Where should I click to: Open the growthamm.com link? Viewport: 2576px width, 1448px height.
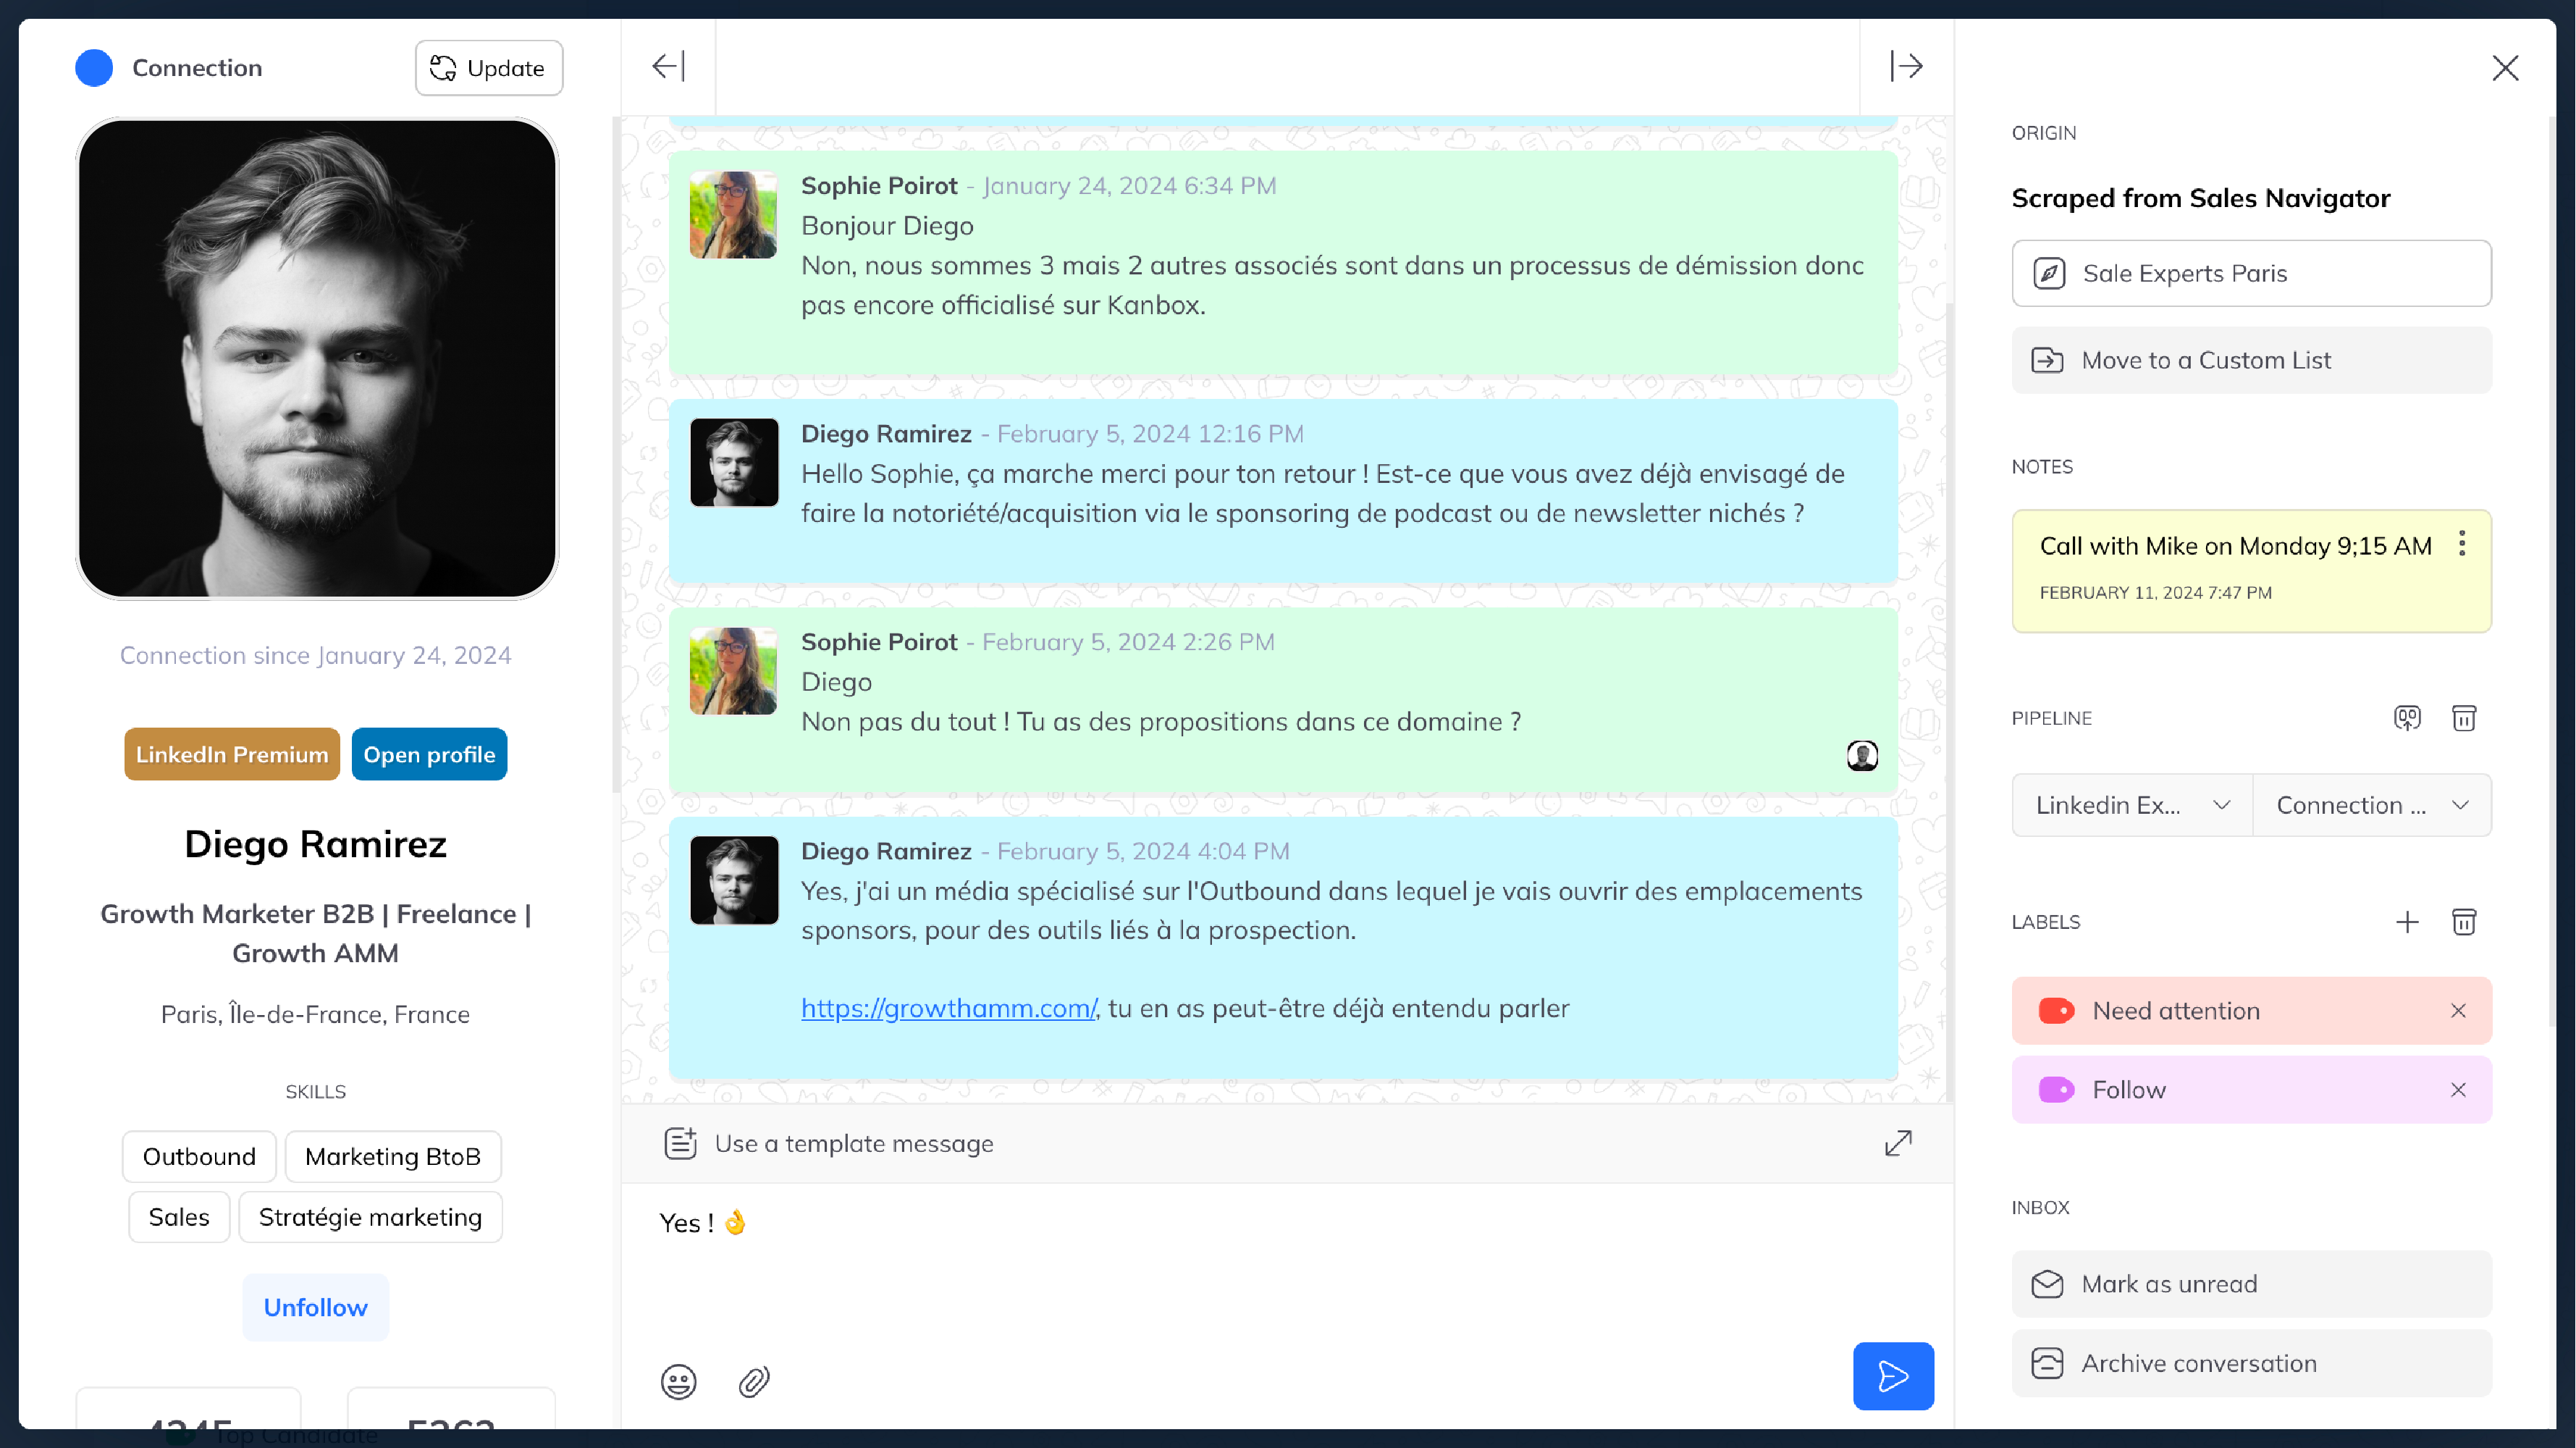pos(948,1008)
